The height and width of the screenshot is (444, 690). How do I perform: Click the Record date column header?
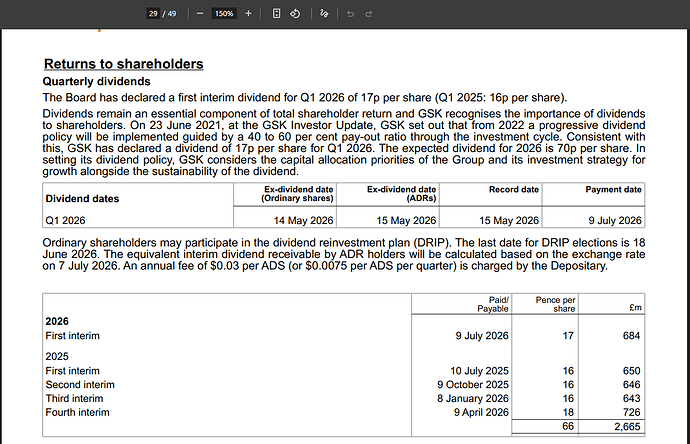click(x=514, y=190)
